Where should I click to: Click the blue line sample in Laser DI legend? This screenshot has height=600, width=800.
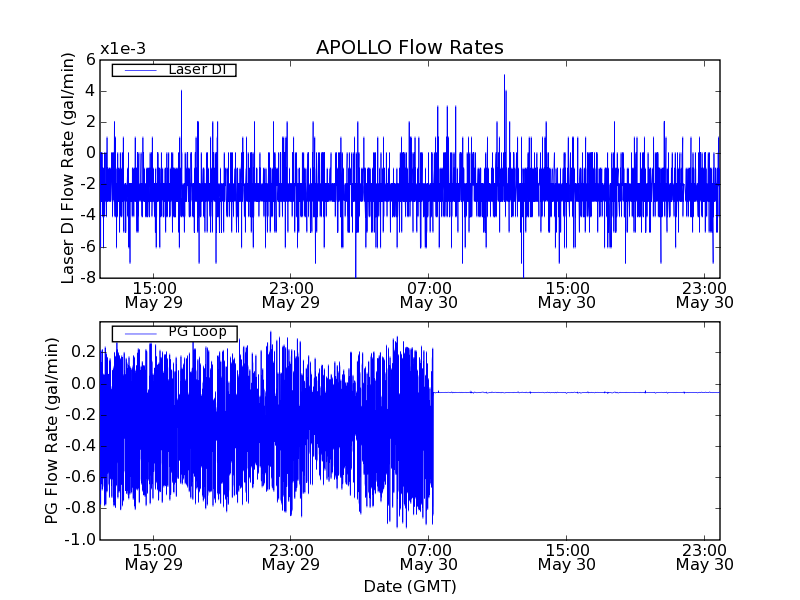(x=138, y=70)
